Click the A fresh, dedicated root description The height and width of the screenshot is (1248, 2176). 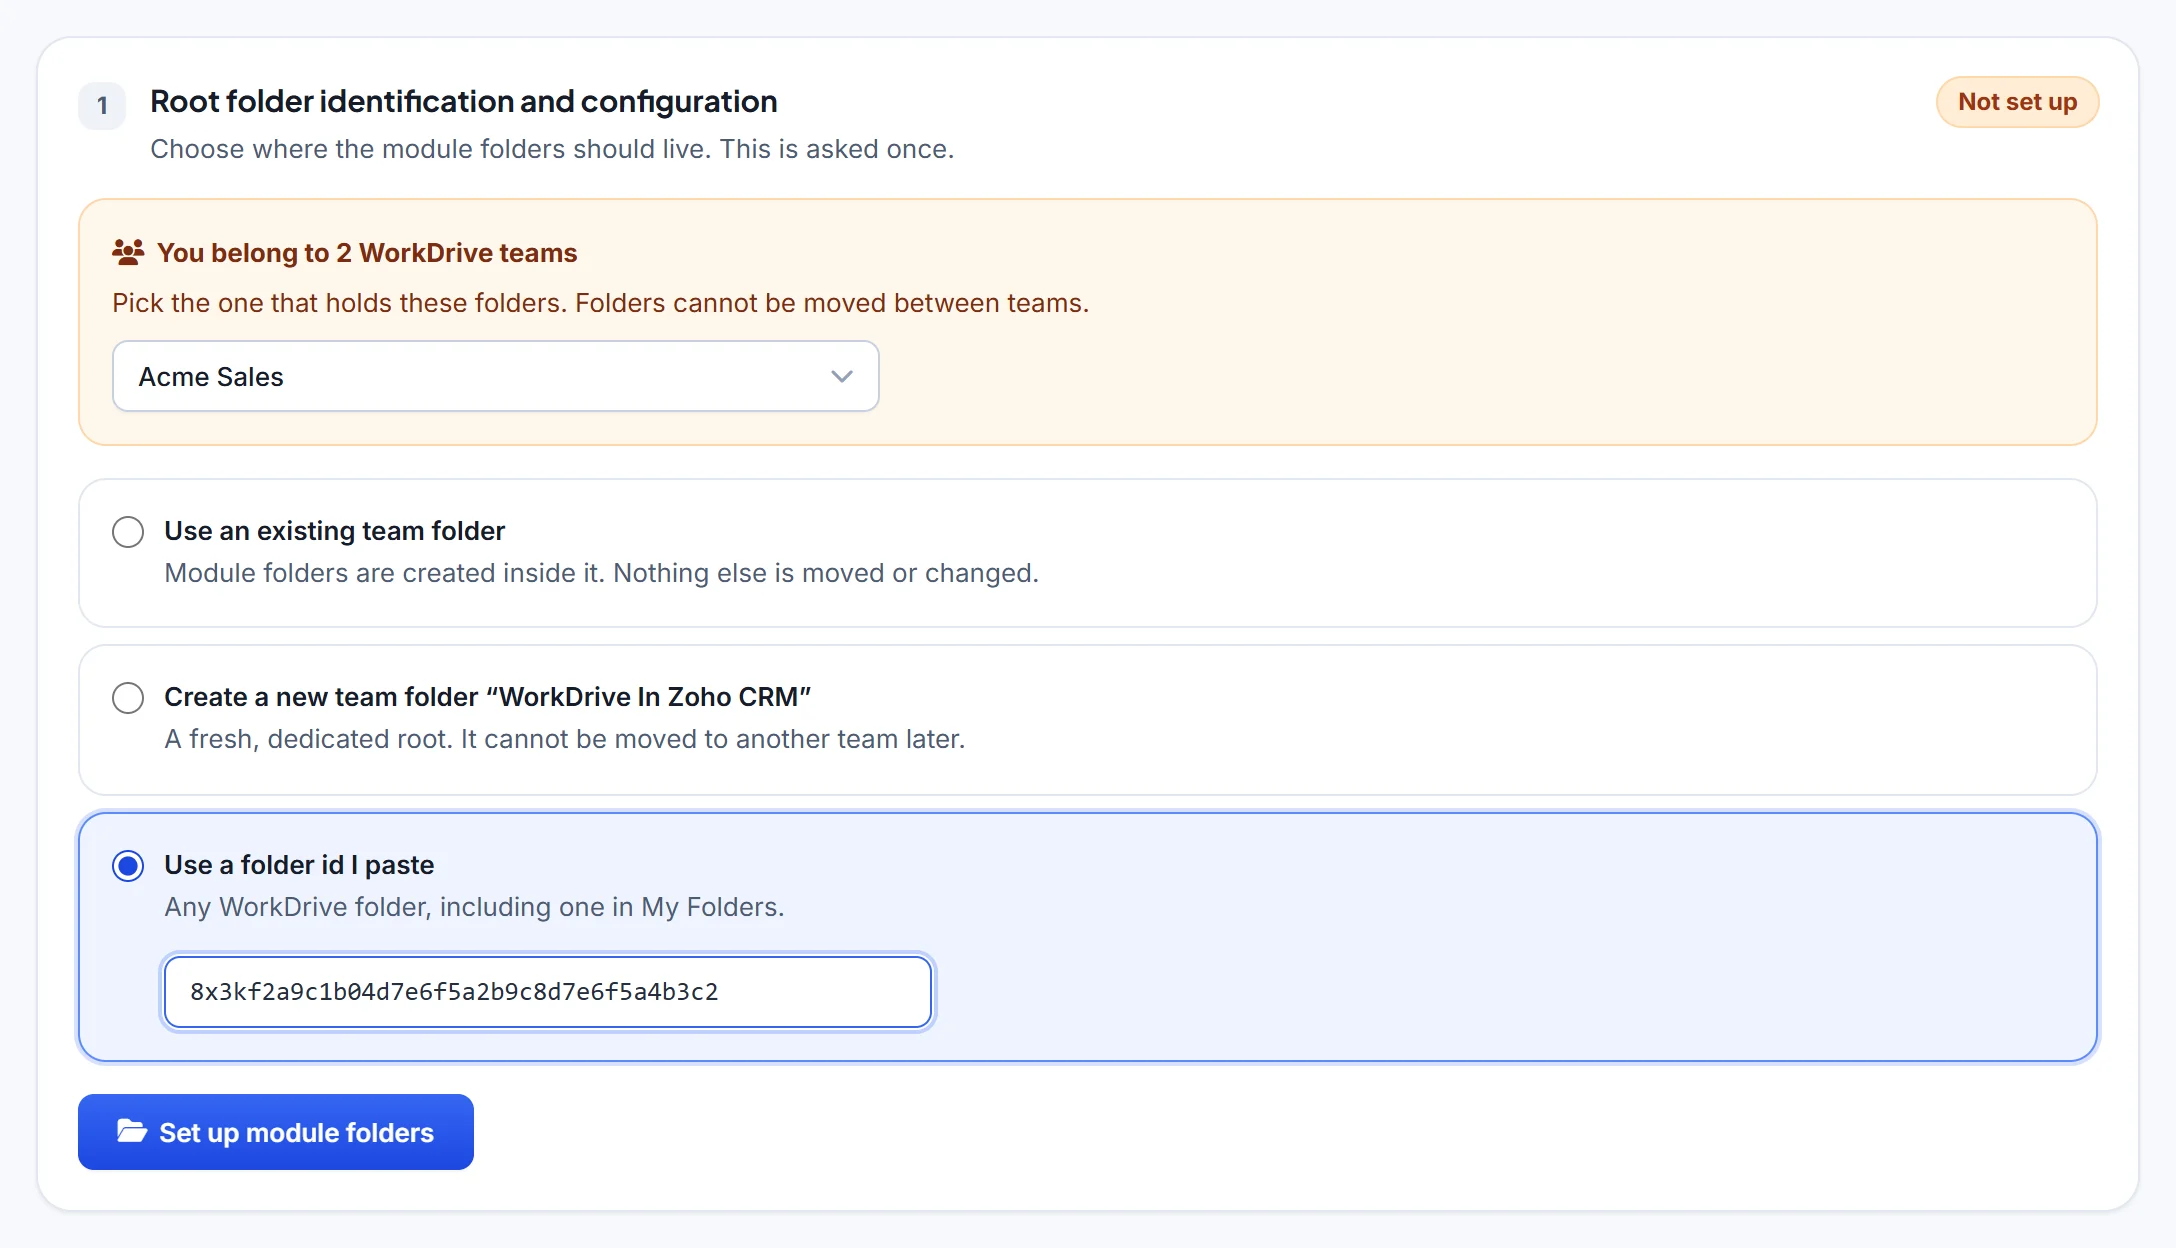coord(565,739)
